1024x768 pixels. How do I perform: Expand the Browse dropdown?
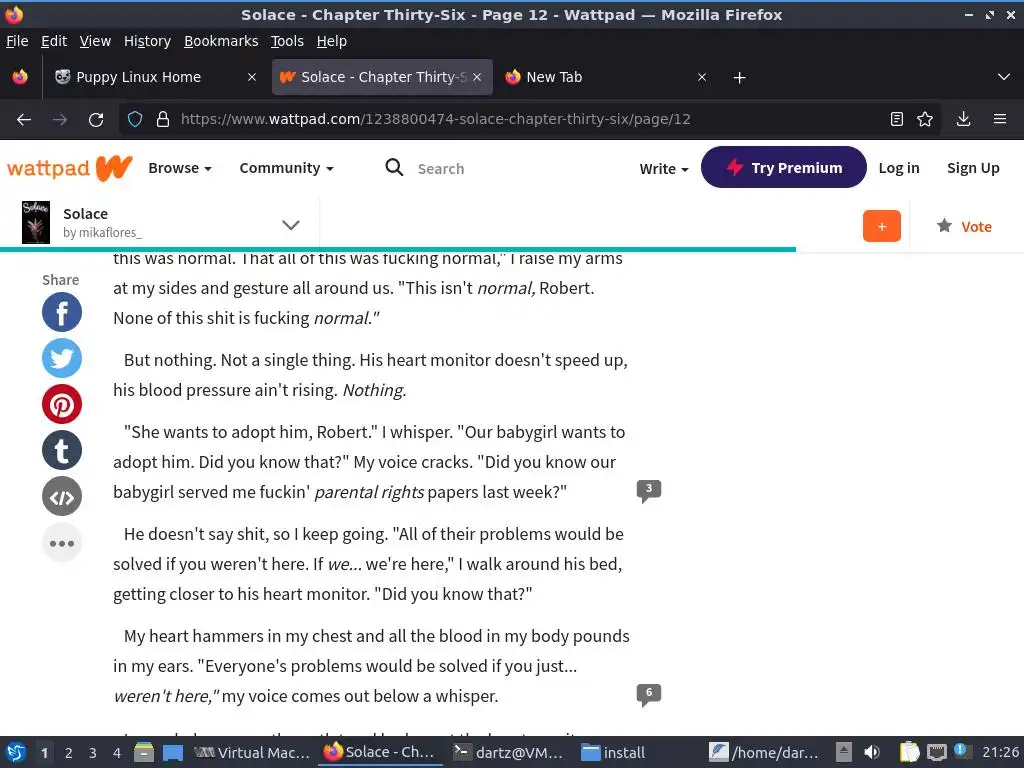(180, 168)
